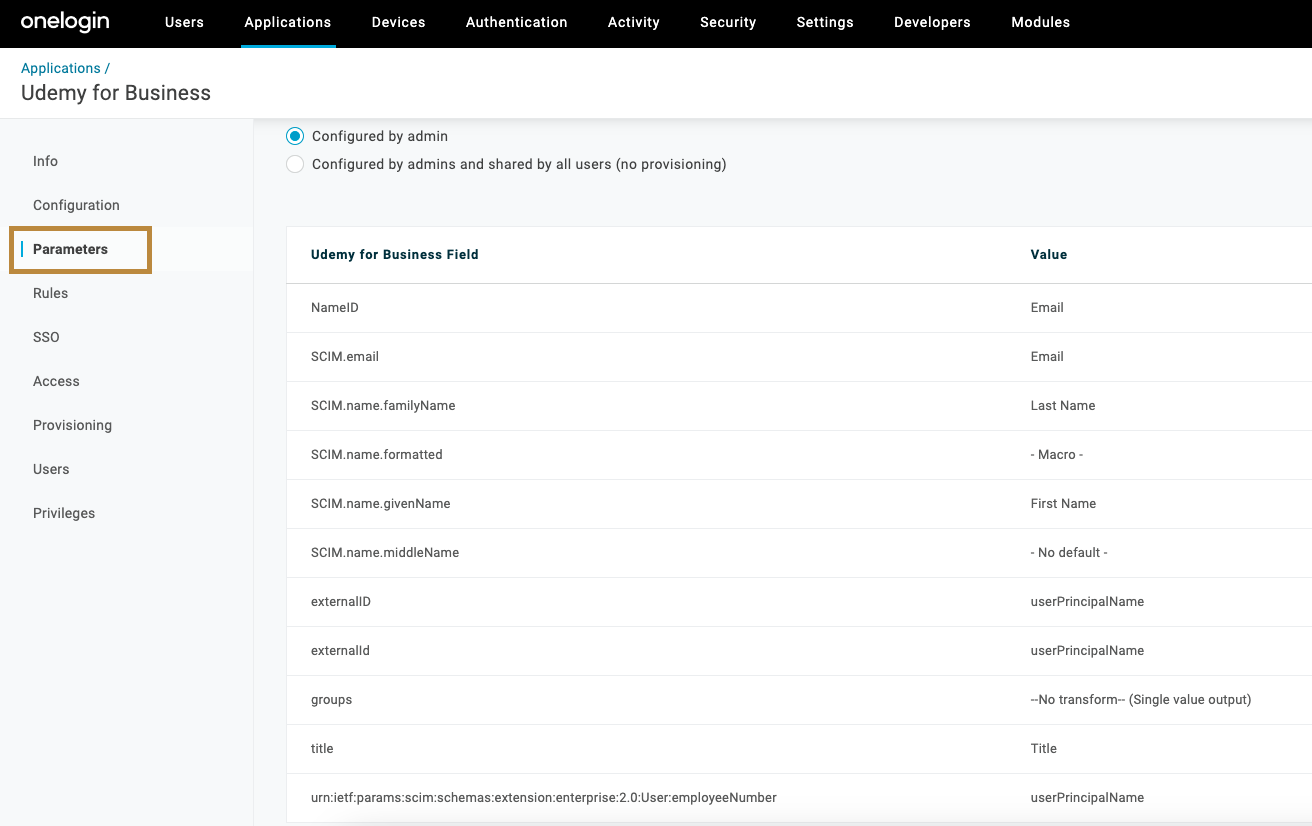Open the Developers menu

931,22
